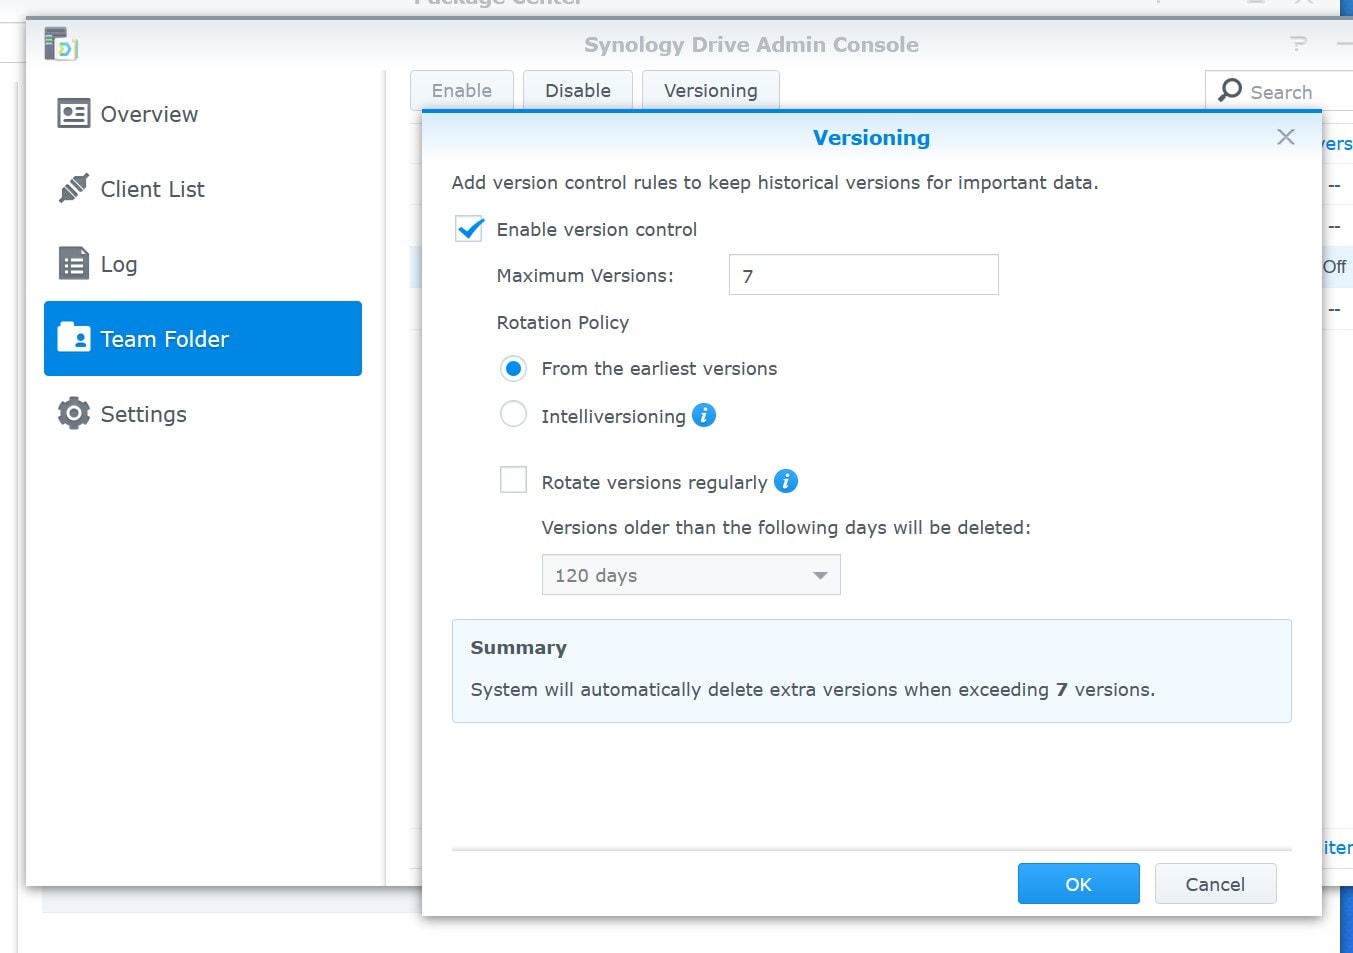
Task: Select the From the earliest versions radio
Action: [513, 368]
